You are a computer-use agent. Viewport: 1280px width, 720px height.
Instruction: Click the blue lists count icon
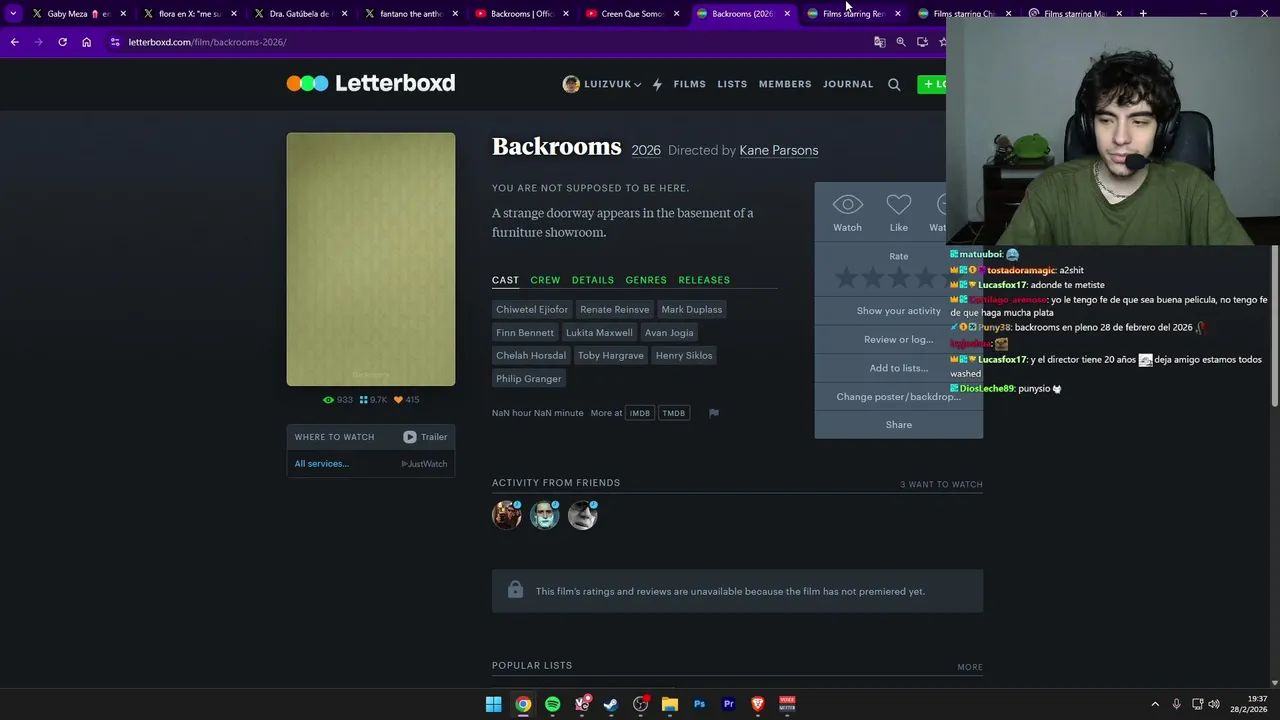click(373, 400)
